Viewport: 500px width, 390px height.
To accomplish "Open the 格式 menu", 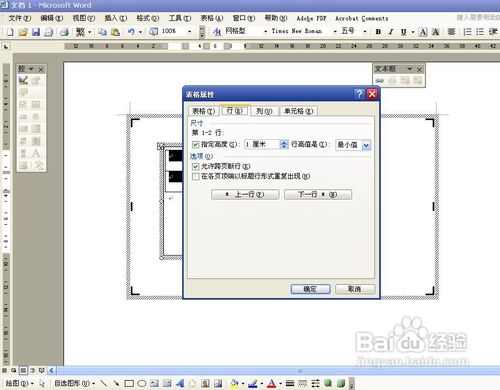I will click(148, 18).
